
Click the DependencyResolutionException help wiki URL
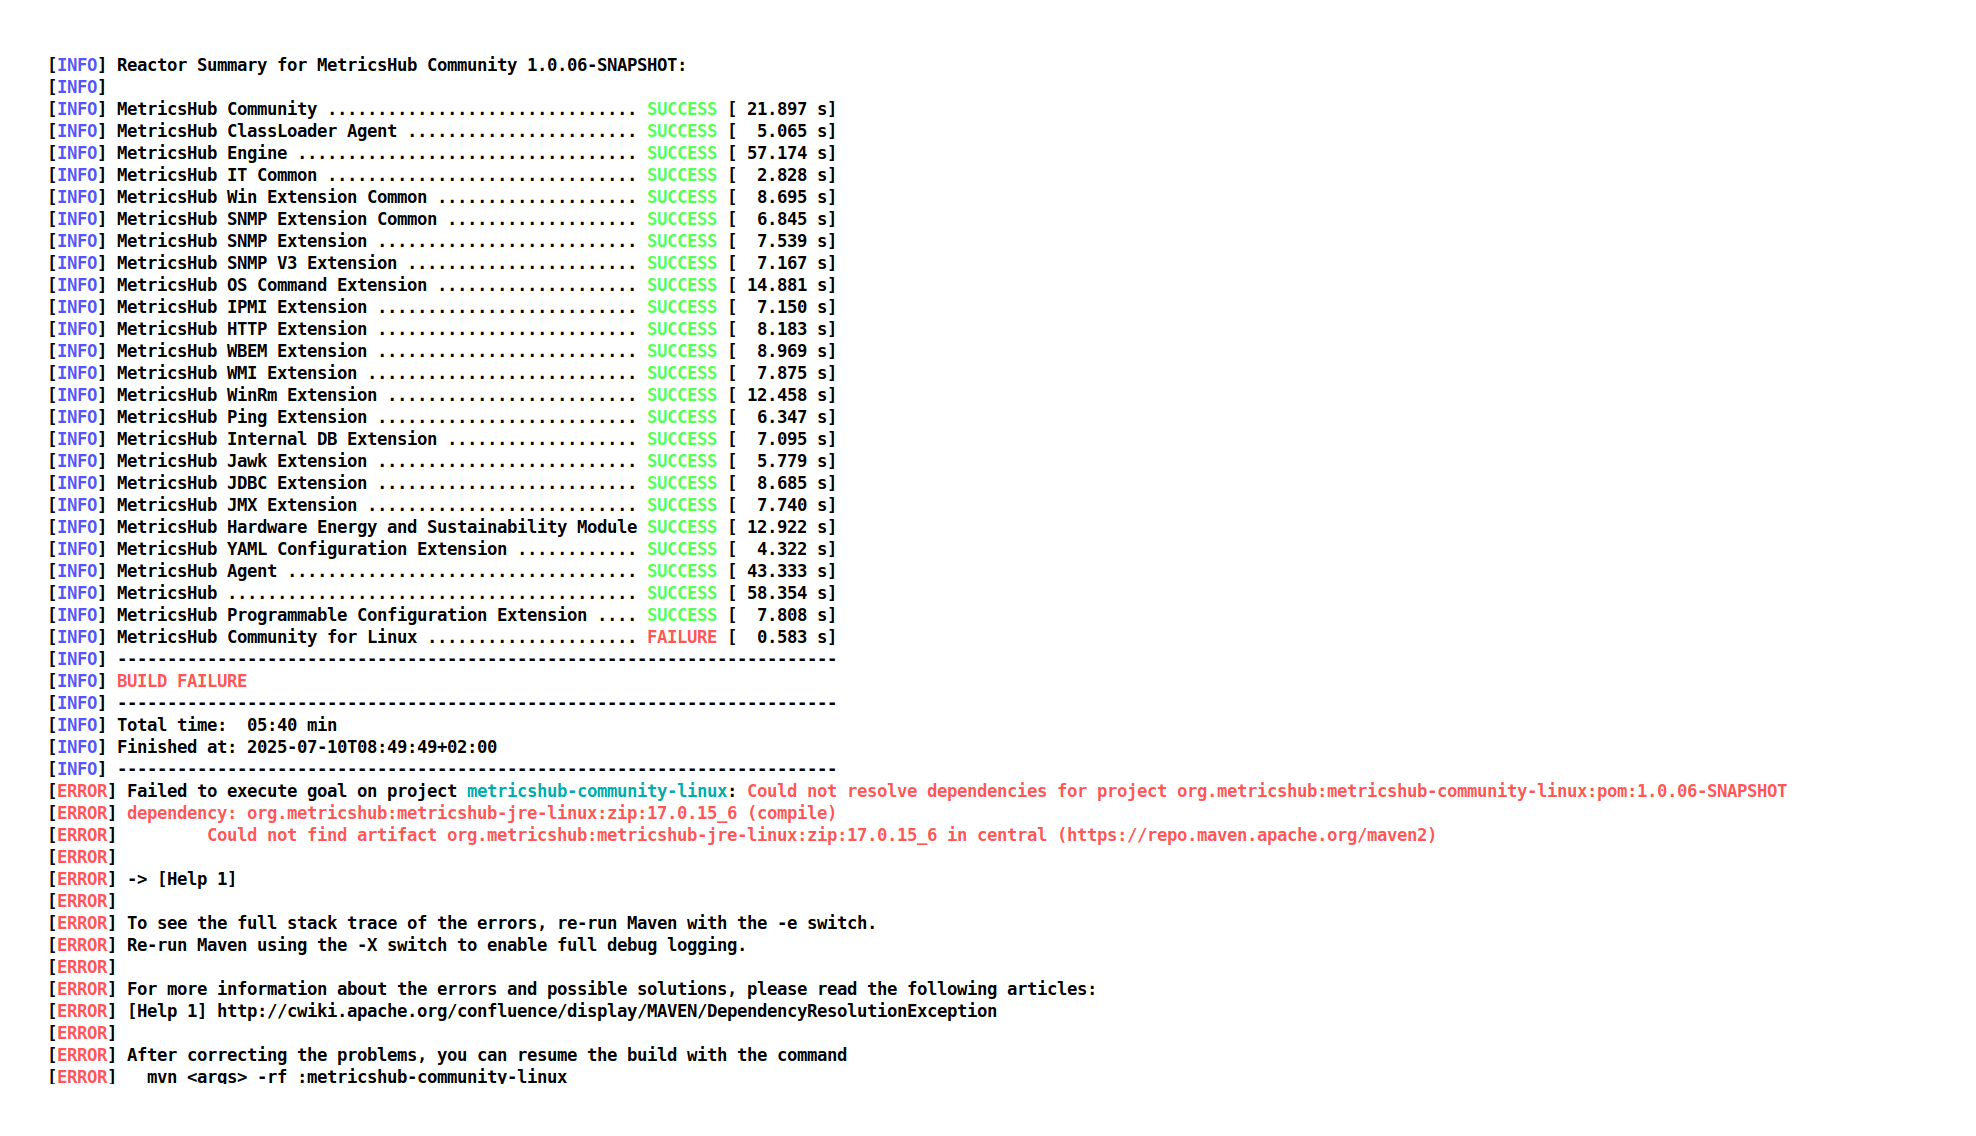click(606, 1011)
